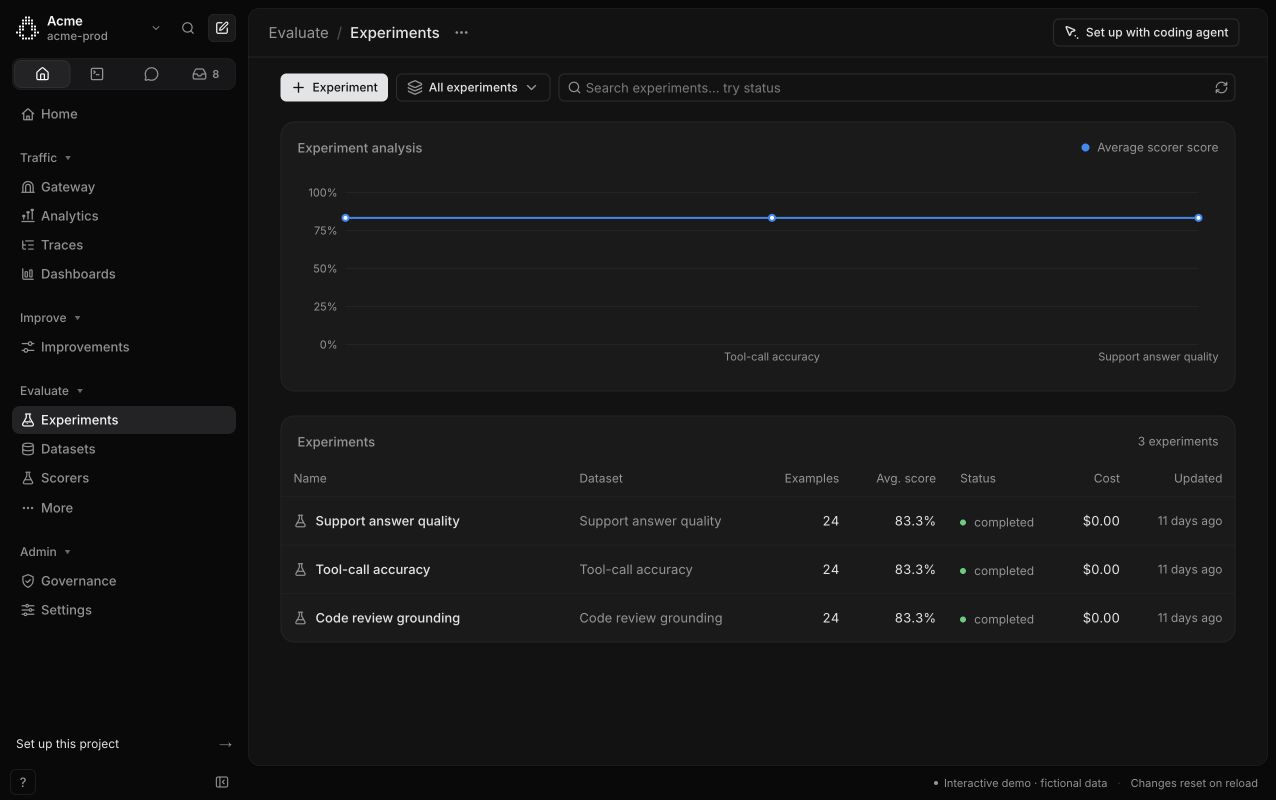
Task: Sort by Examples column header
Action: pos(811,479)
